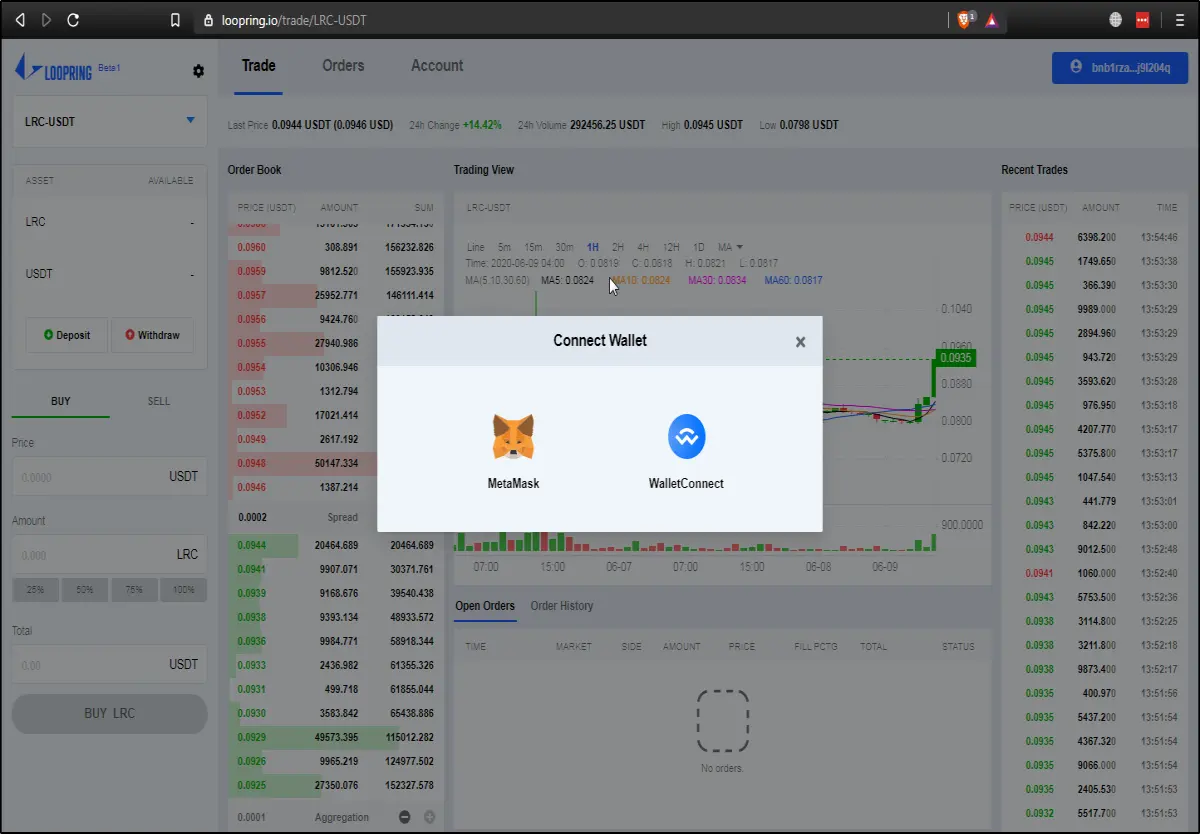Open the MA indicator dropdown

coord(730,247)
